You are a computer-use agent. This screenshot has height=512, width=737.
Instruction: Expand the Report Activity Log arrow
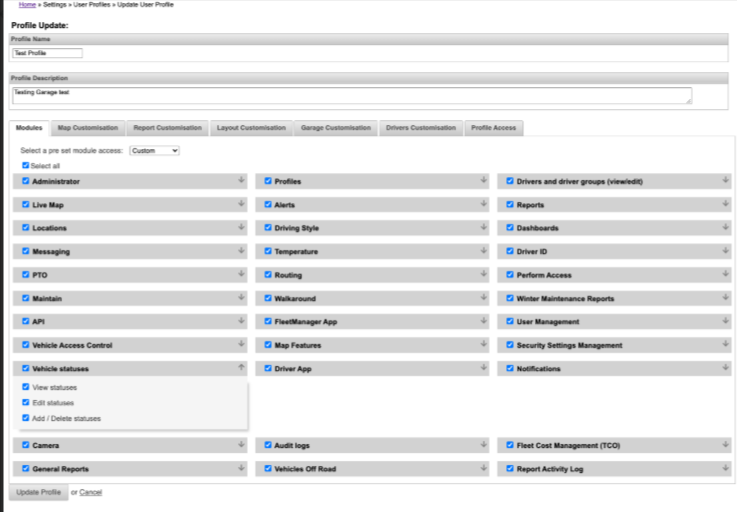[725, 468]
